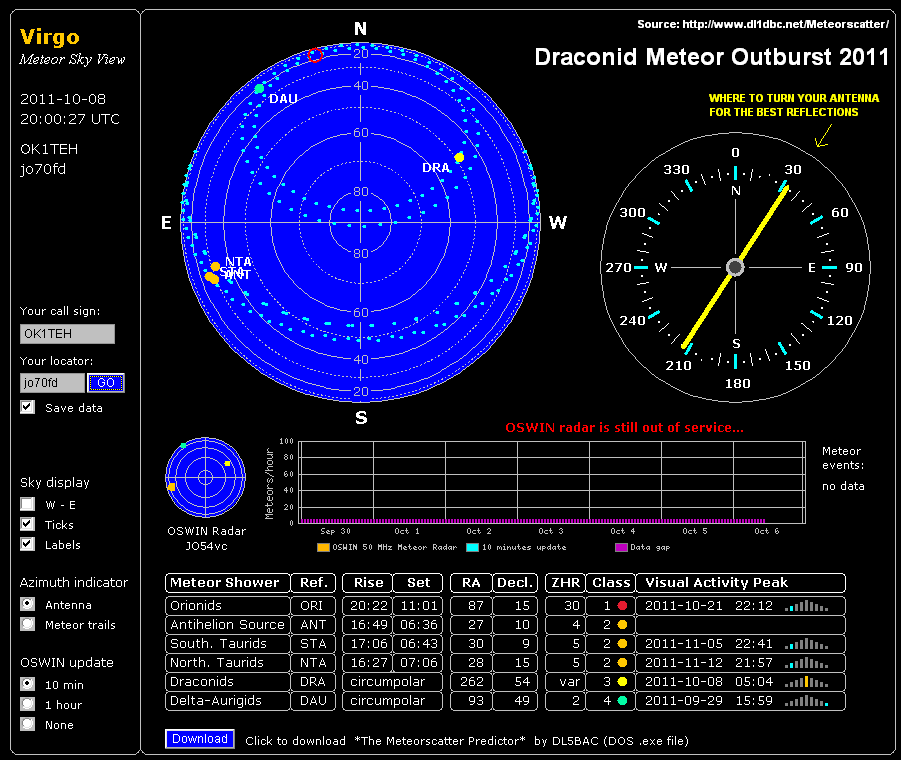
Task: Click the orange class dot for South. Taurids
Action: tap(622, 643)
